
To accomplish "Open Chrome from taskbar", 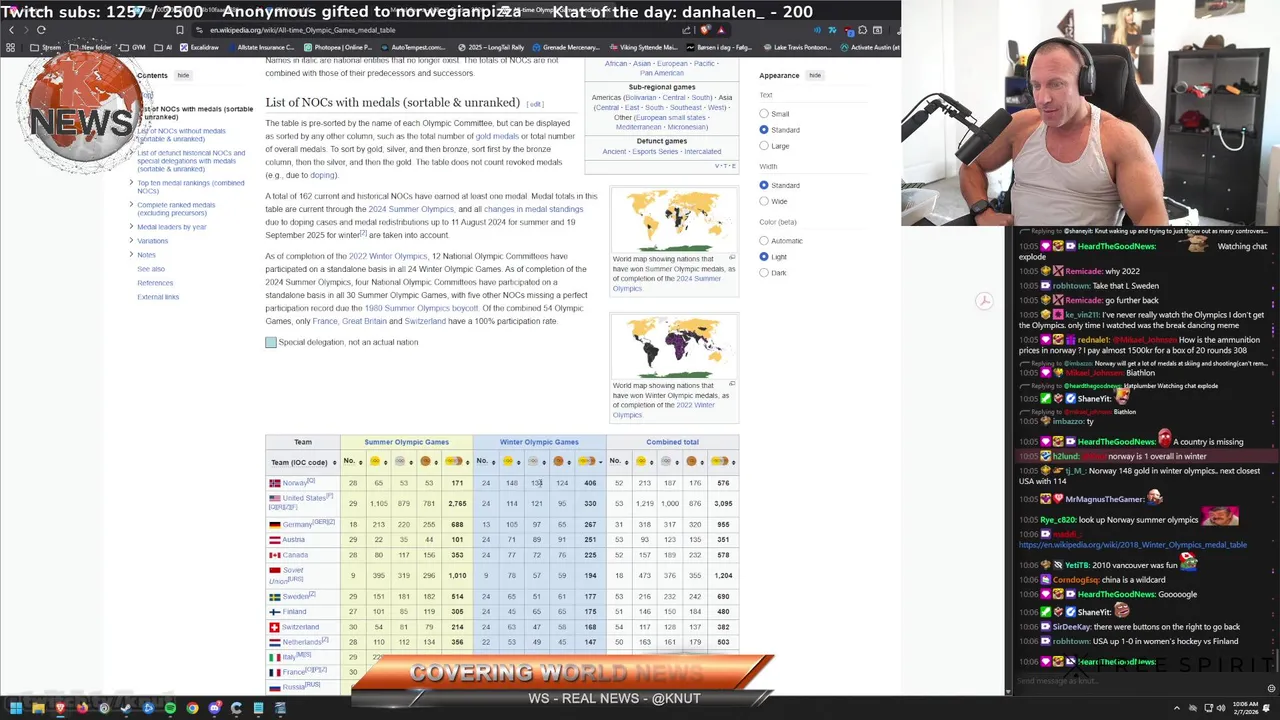I will click(x=192, y=708).
